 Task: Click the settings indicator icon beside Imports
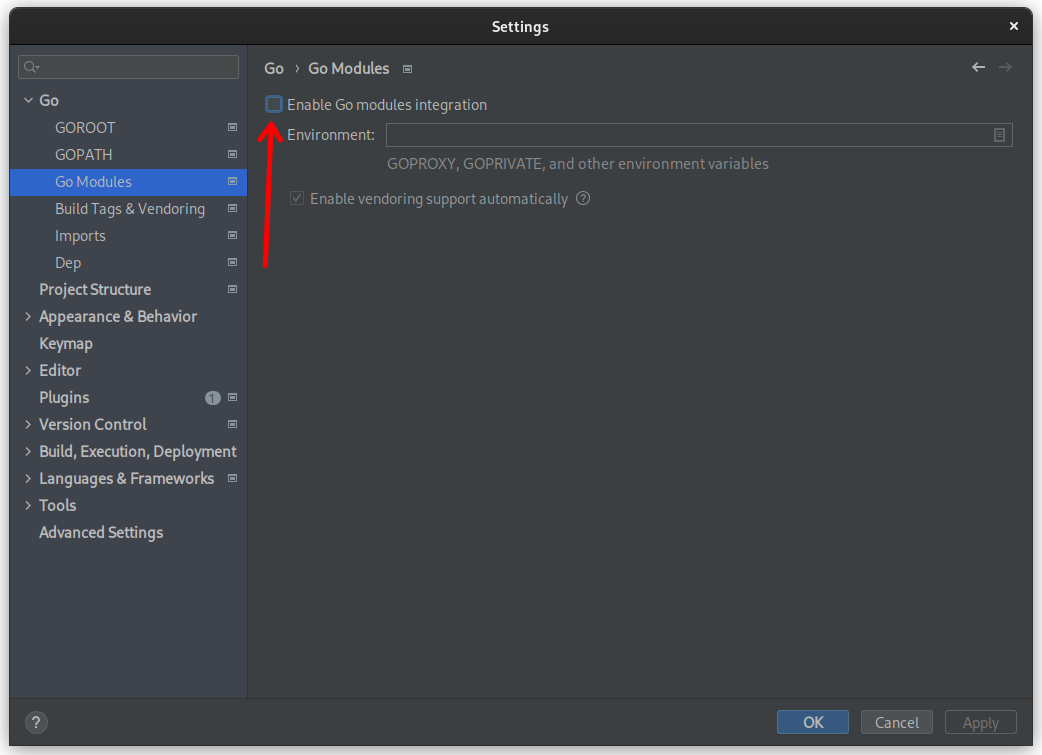click(232, 236)
